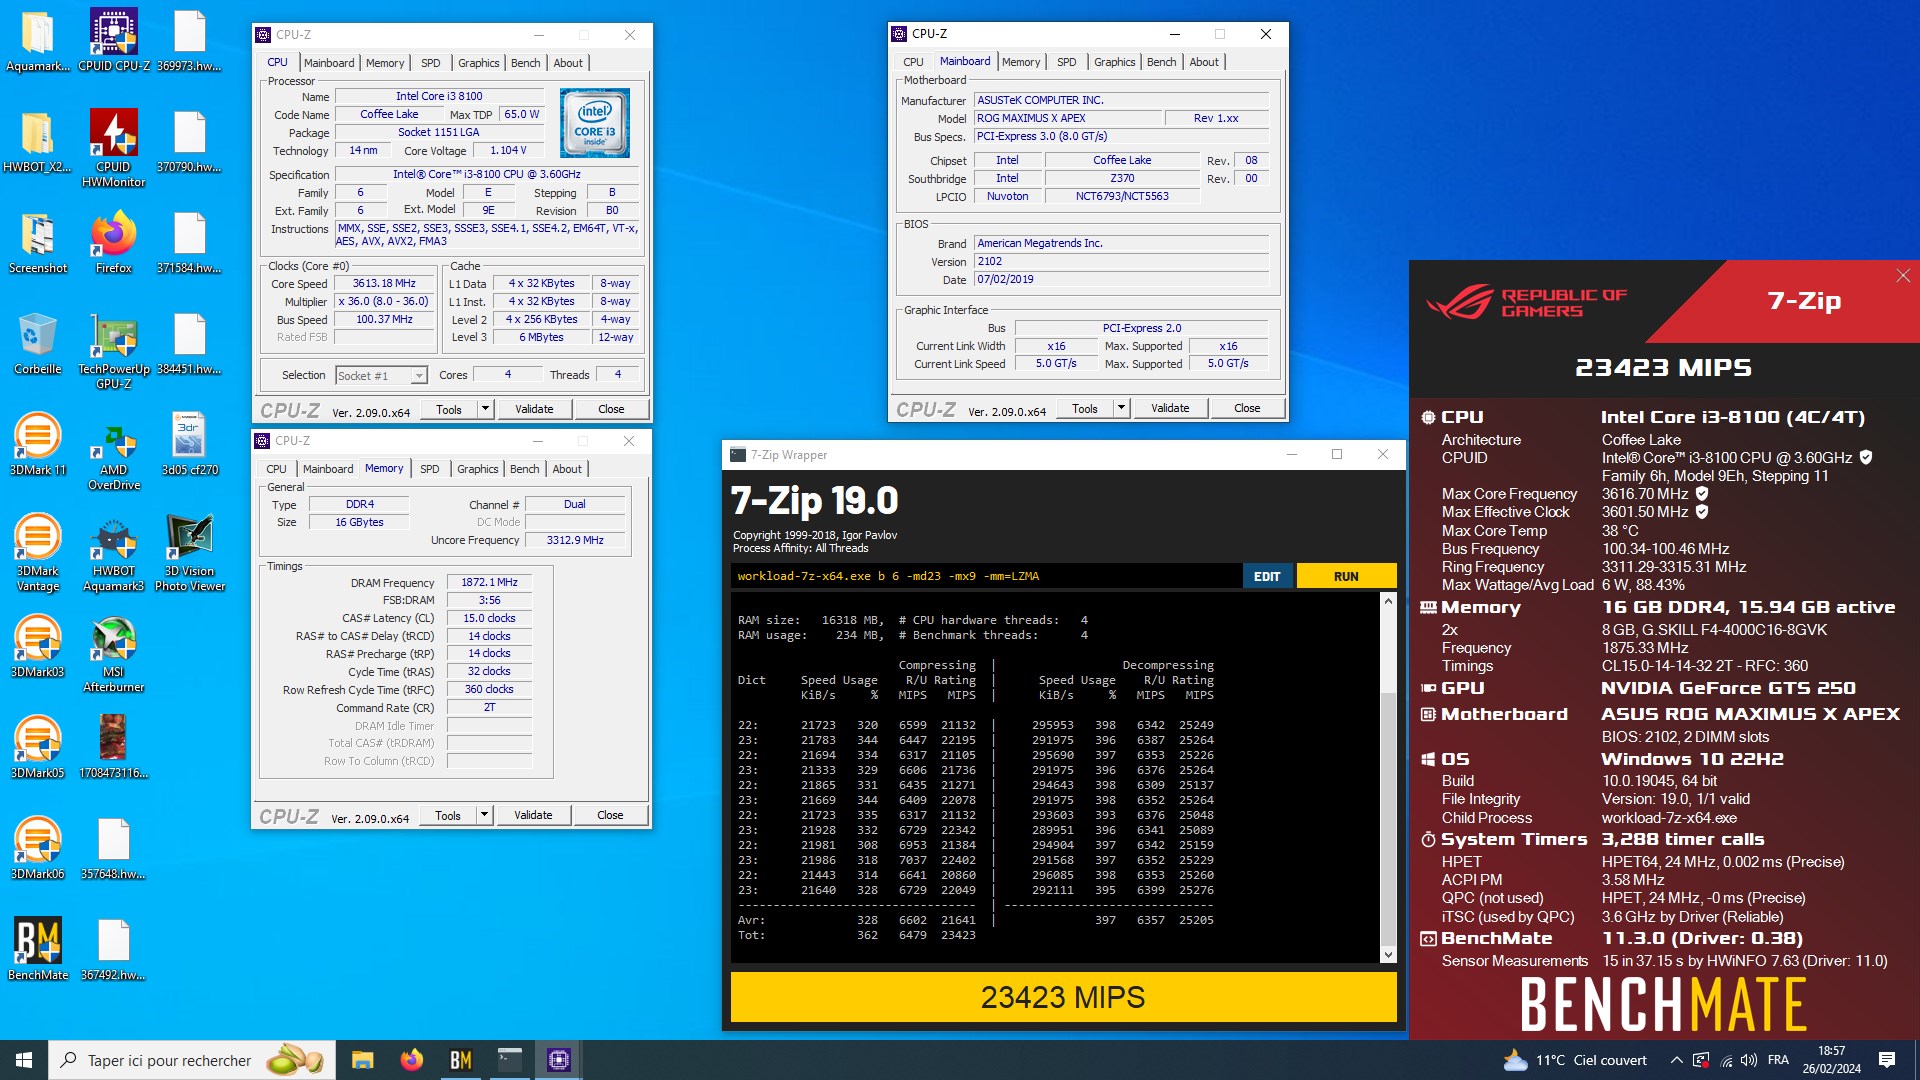This screenshot has width=1920, height=1080.
Task: Switch to CPU-Z taskbar icon
Action: (558, 1060)
